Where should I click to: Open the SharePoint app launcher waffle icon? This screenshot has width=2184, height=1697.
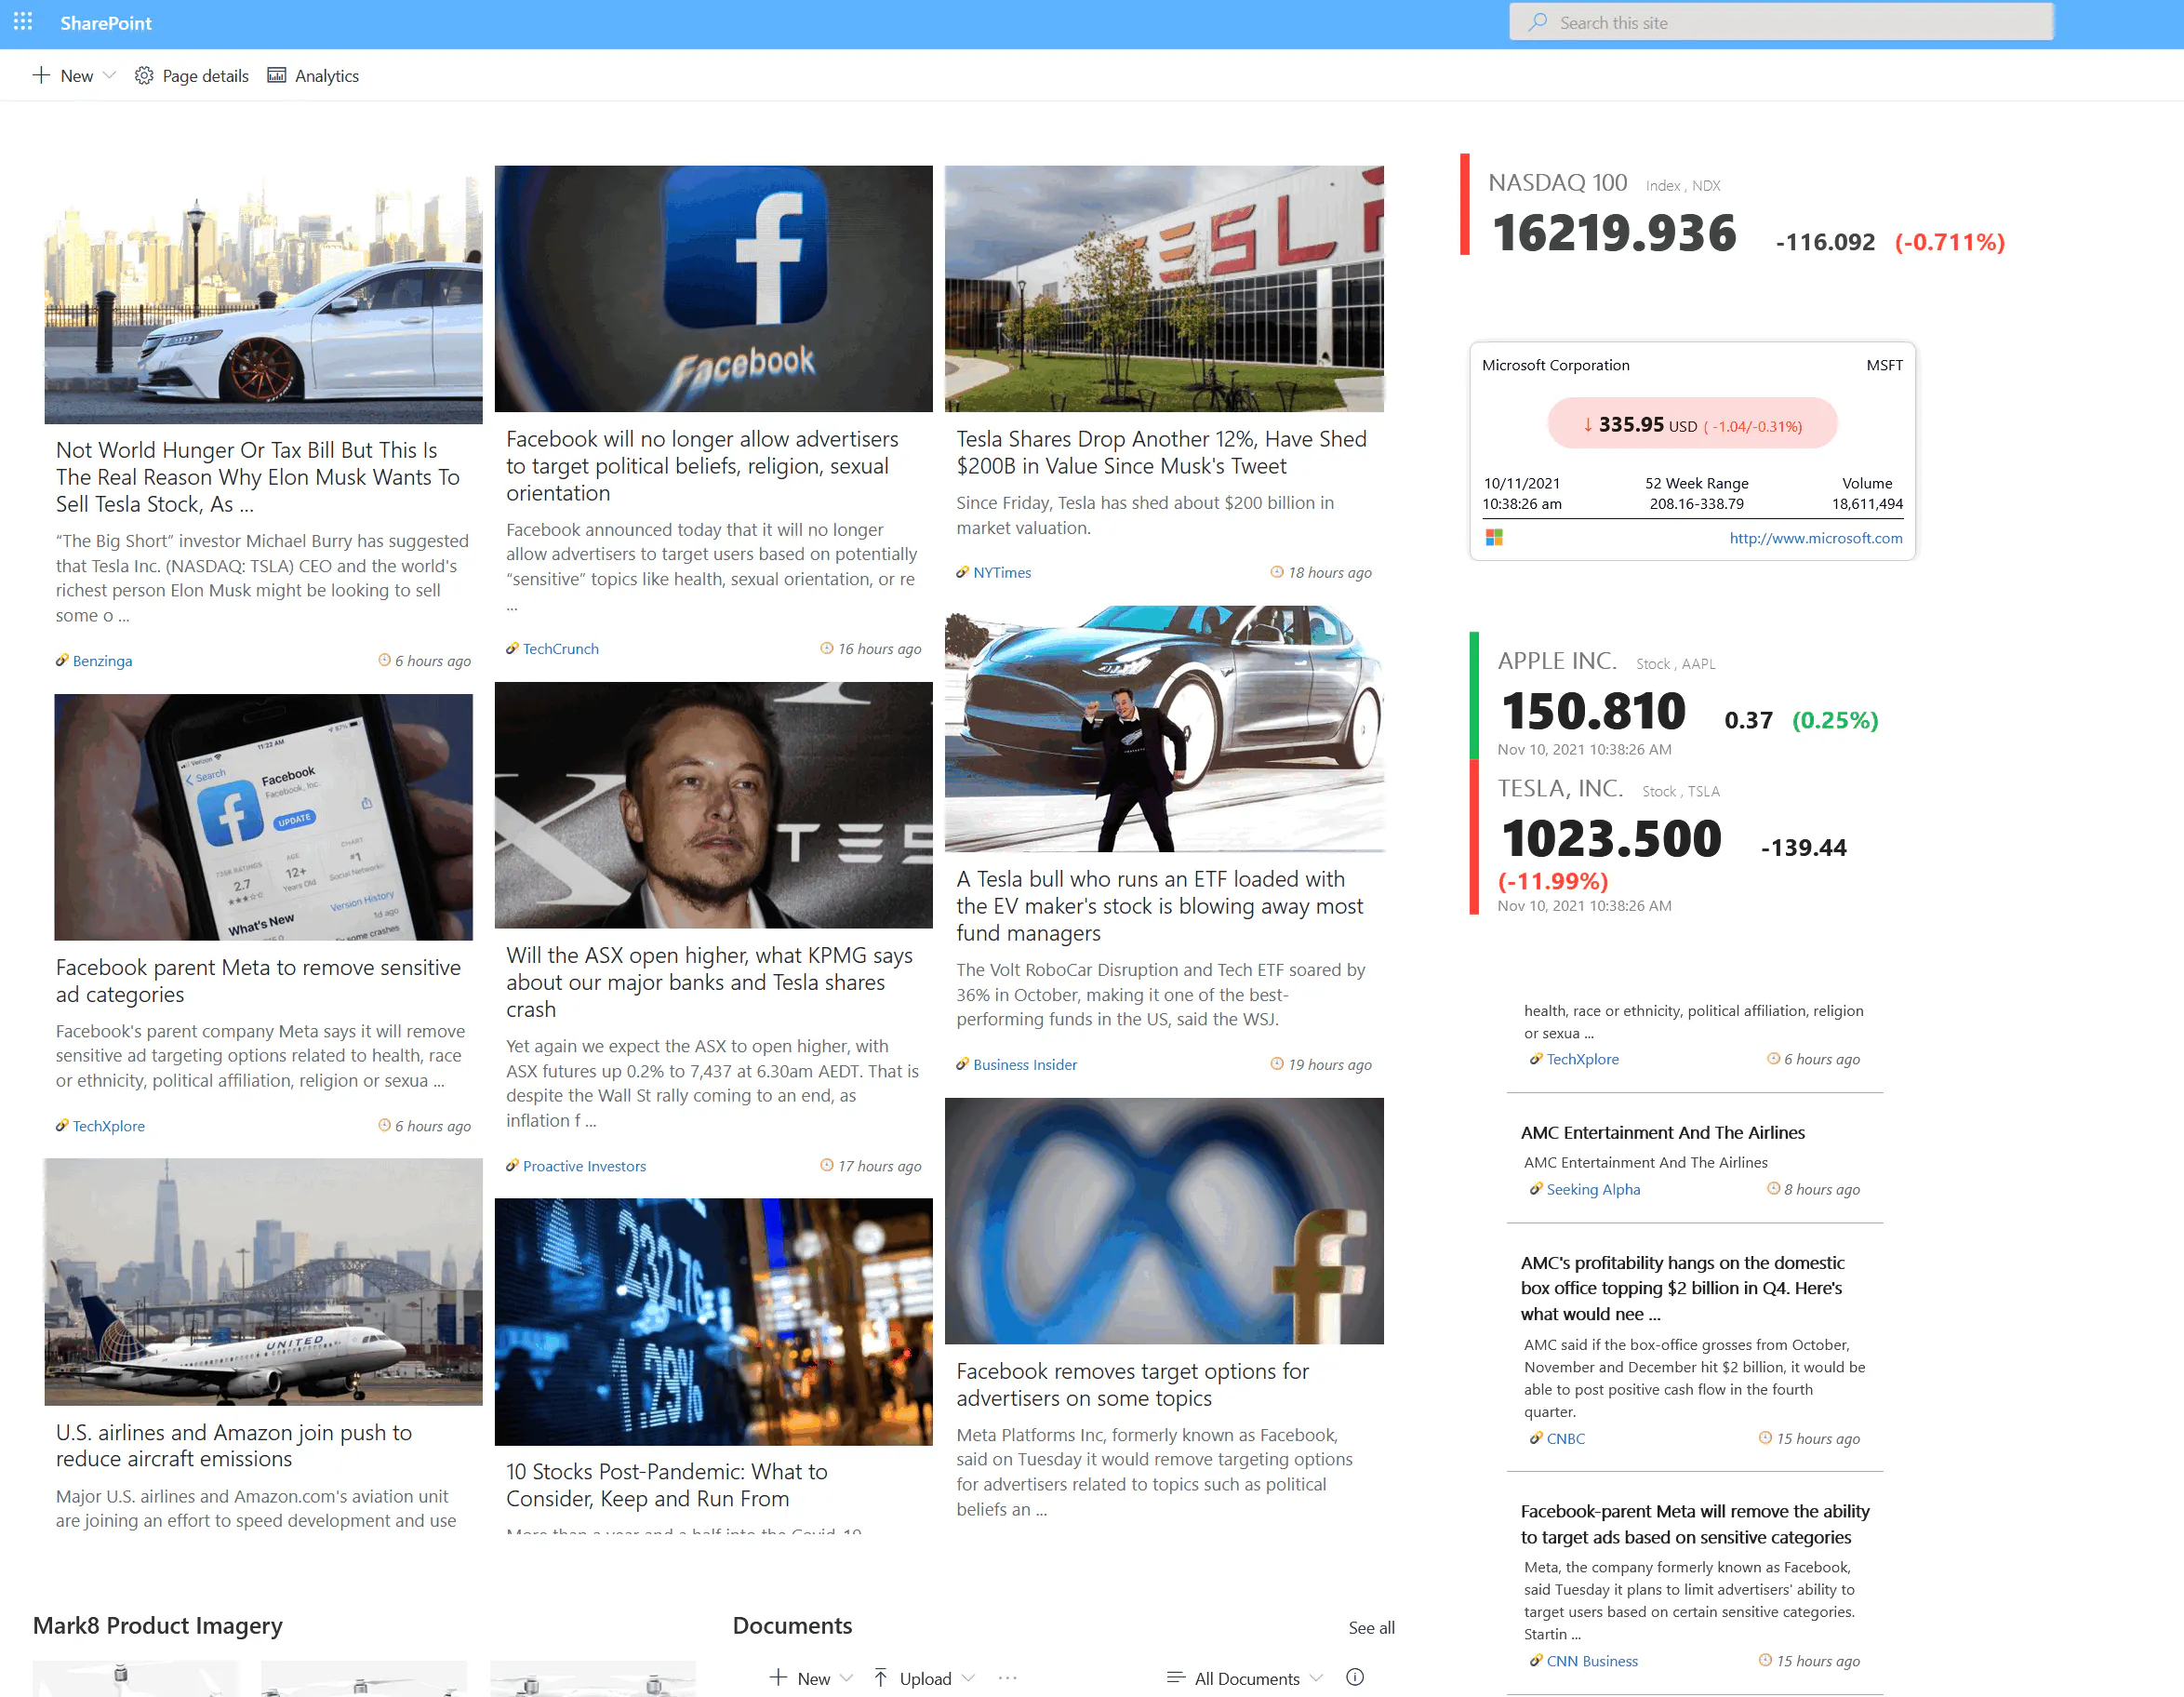tap(23, 22)
